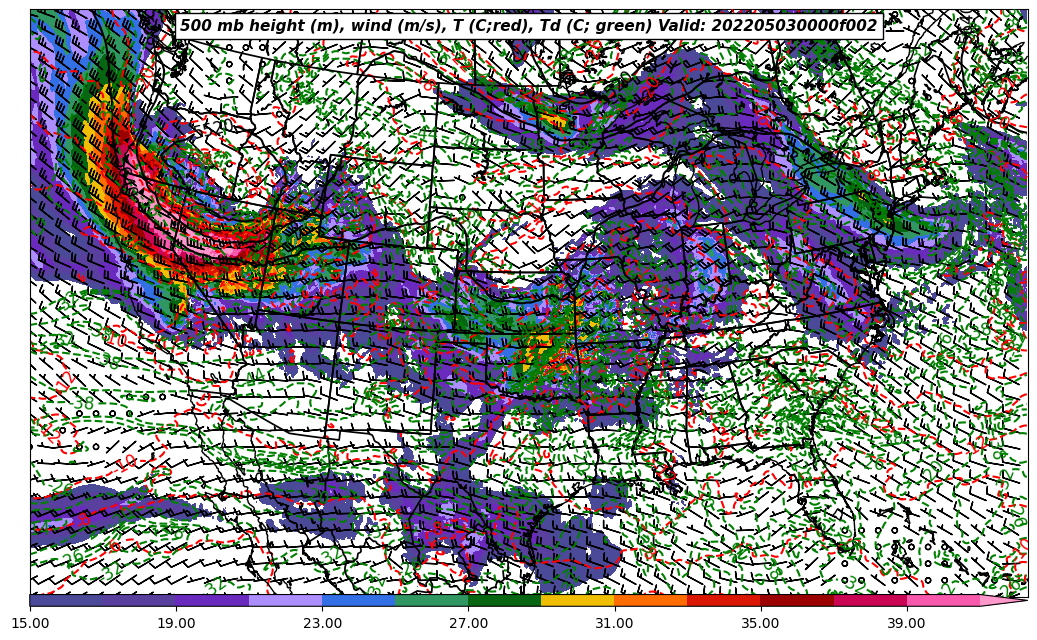Click the 23.00 colorbar tick label
The width and height of the screenshot is (1037, 640).
tap(322, 623)
